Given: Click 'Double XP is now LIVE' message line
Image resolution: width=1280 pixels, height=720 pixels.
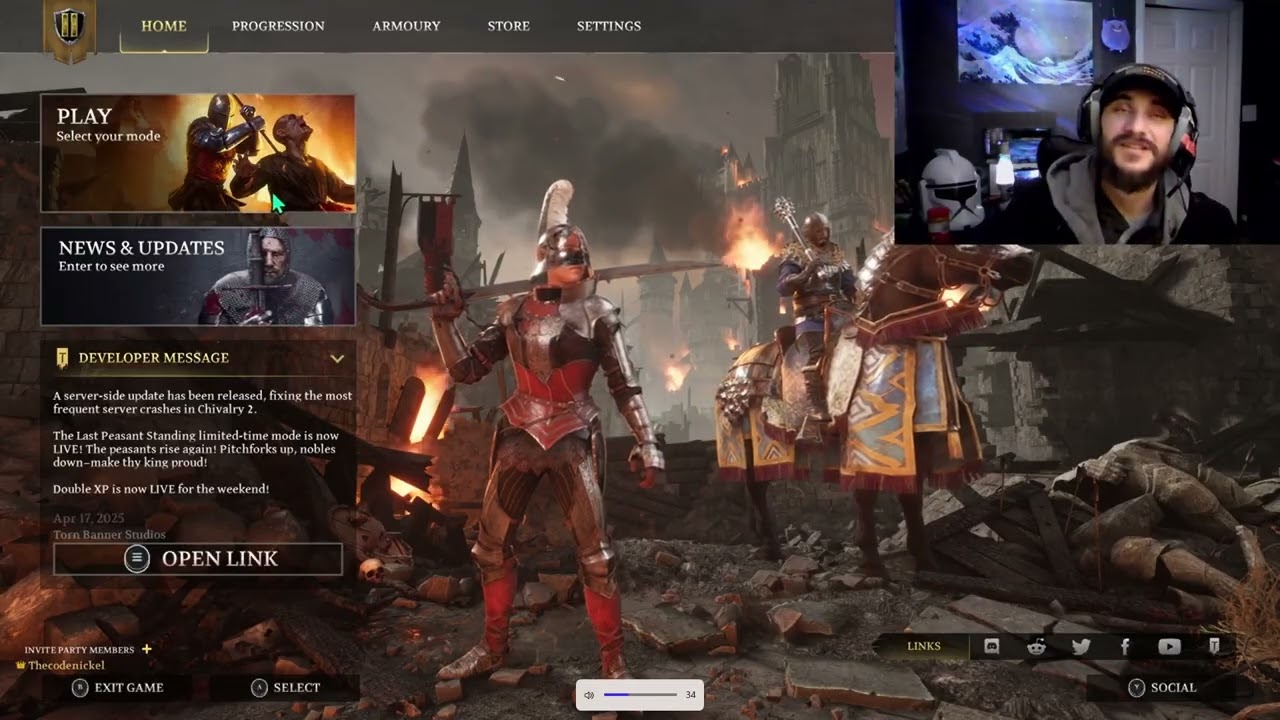Looking at the screenshot, I should [x=161, y=489].
